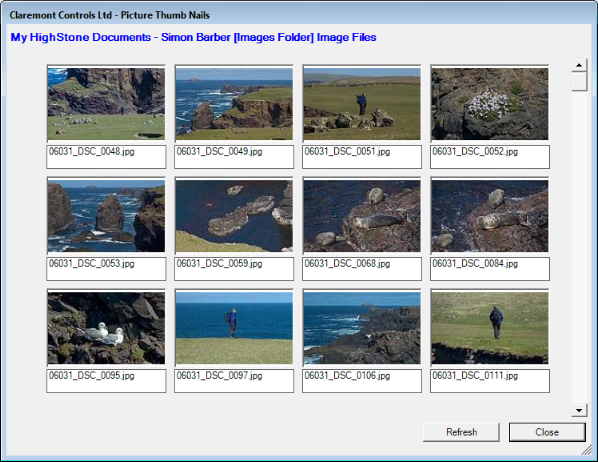Open the seabirds thumbnail 06031_DSC_0095
This screenshot has height=462, width=598.
pos(106,328)
